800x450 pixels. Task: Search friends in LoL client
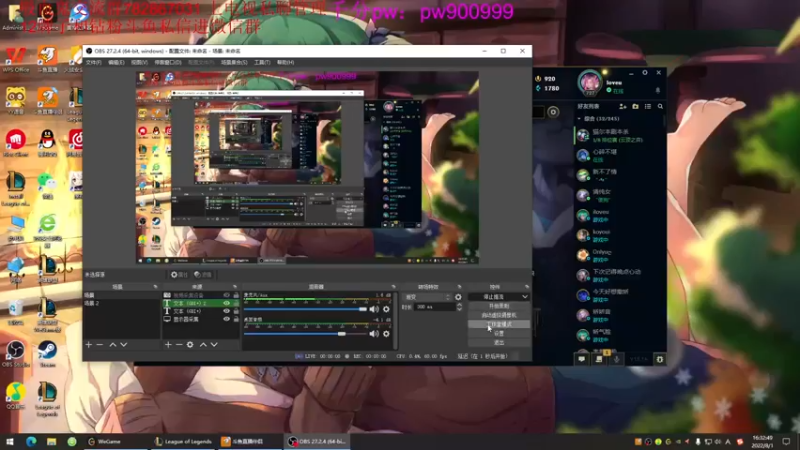(x=660, y=107)
